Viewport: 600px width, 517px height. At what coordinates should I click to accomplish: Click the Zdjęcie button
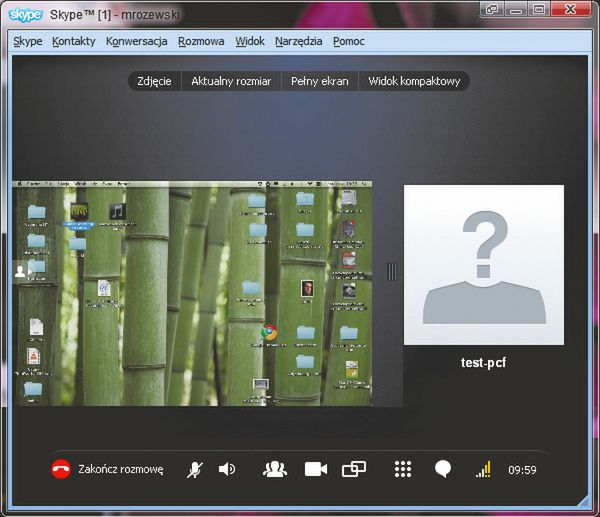tap(154, 81)
